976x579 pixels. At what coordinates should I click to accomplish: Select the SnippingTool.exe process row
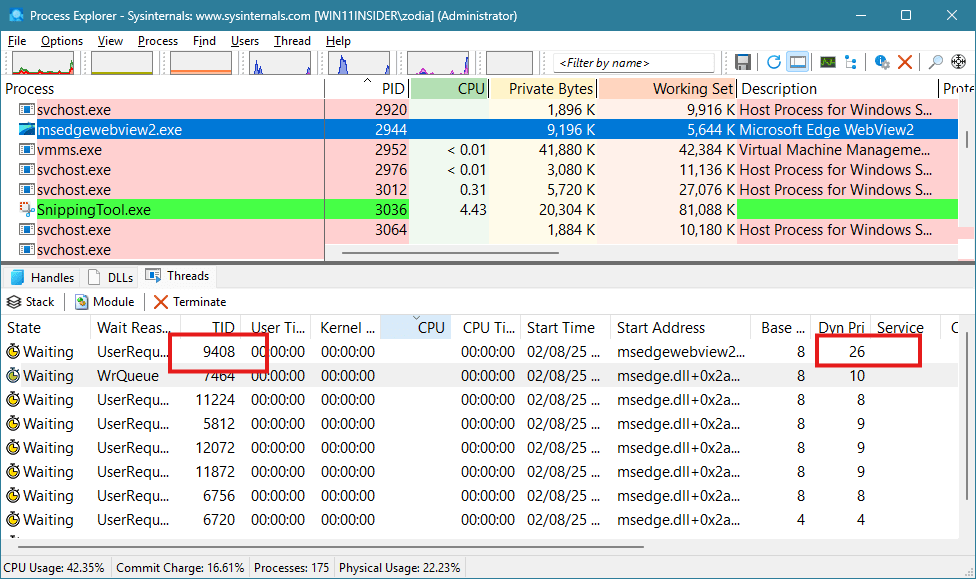[93, 210]
